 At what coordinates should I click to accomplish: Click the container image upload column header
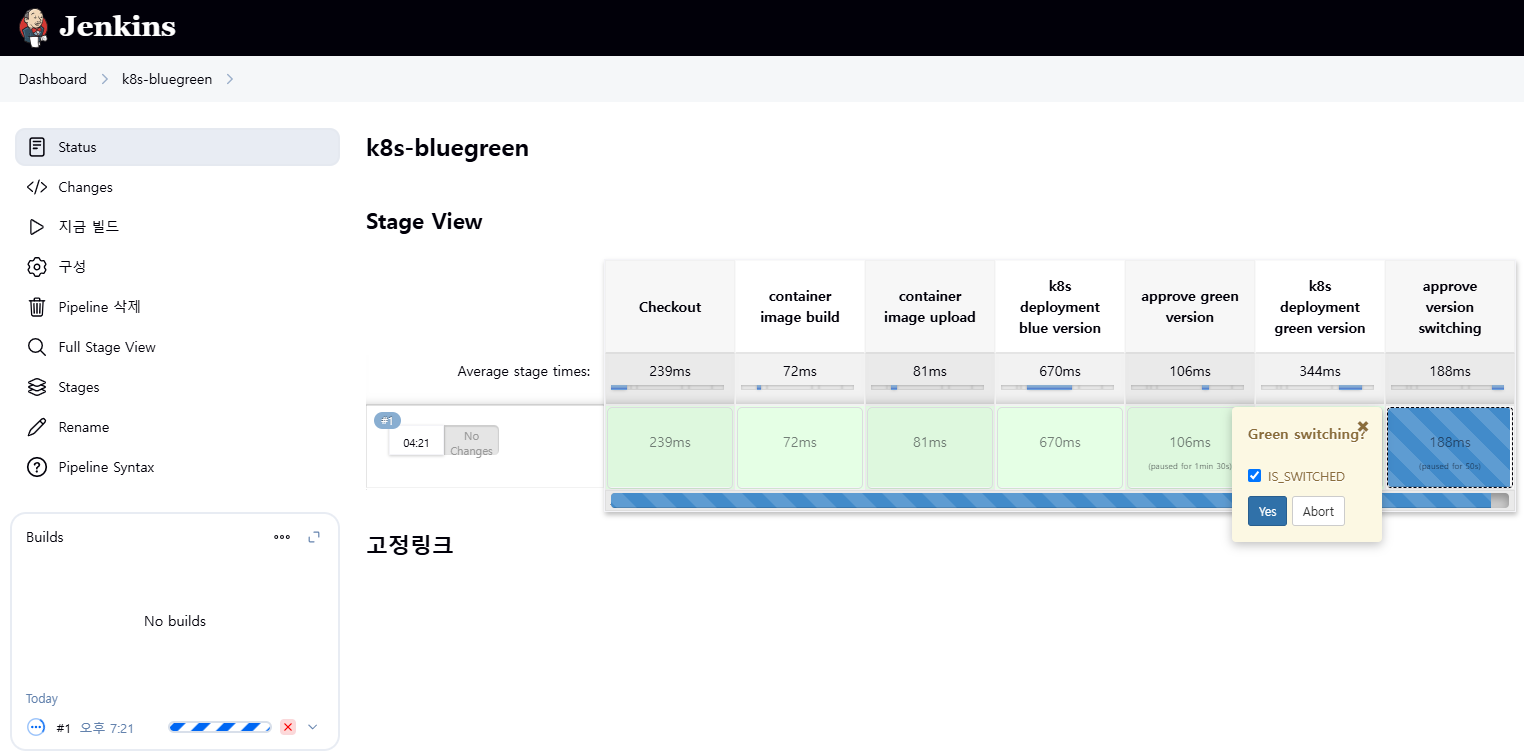pos(930,307)
